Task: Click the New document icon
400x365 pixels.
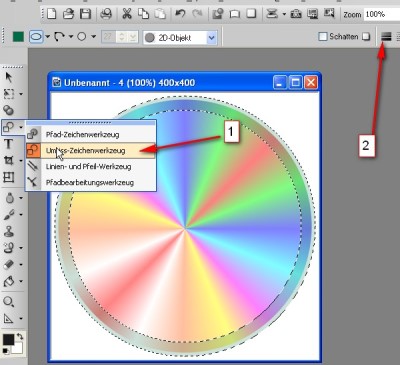Action: (51, 14)
